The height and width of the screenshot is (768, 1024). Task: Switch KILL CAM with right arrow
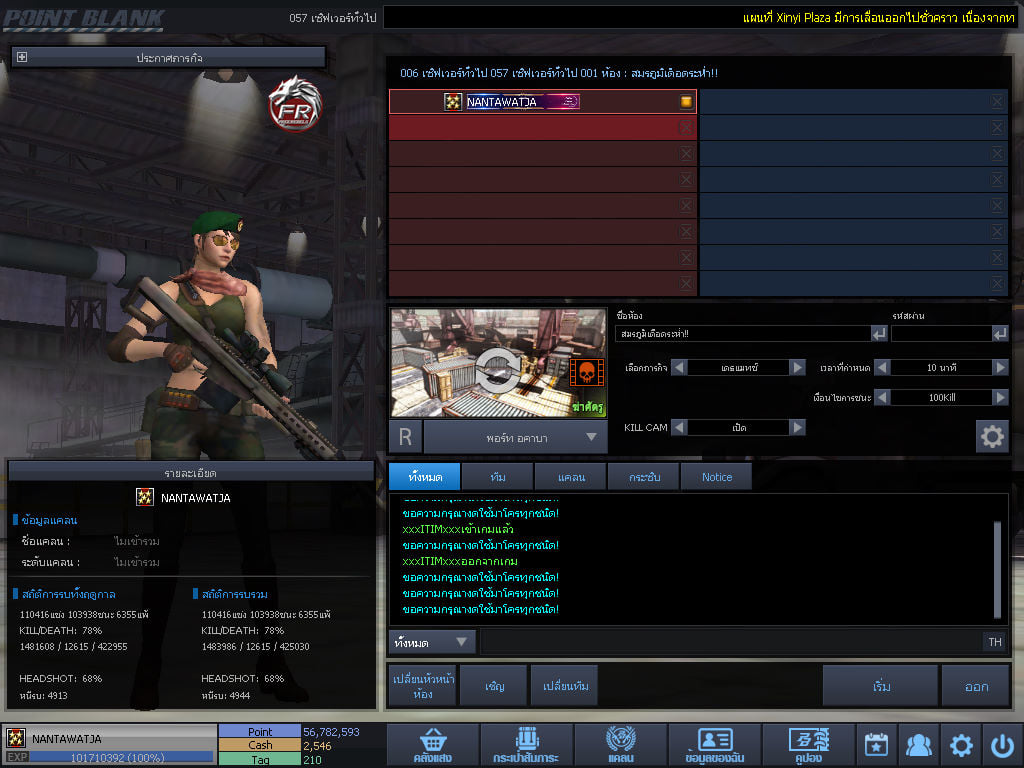click(797, 427)
